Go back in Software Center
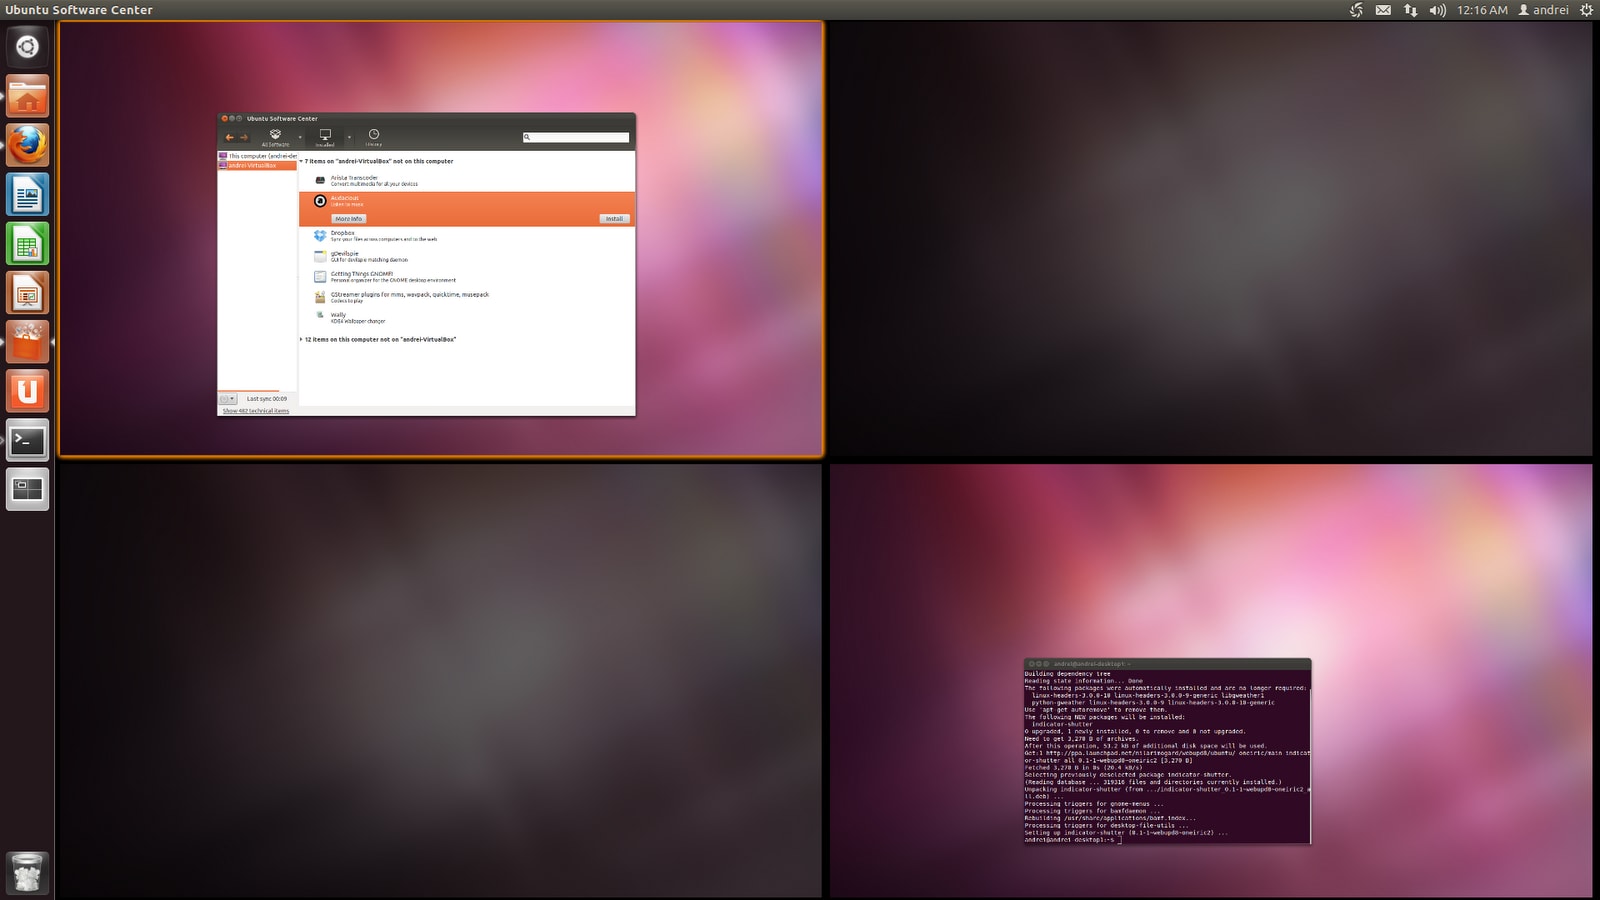Viewport: 1600px width, 900px height. click(229, 137)
